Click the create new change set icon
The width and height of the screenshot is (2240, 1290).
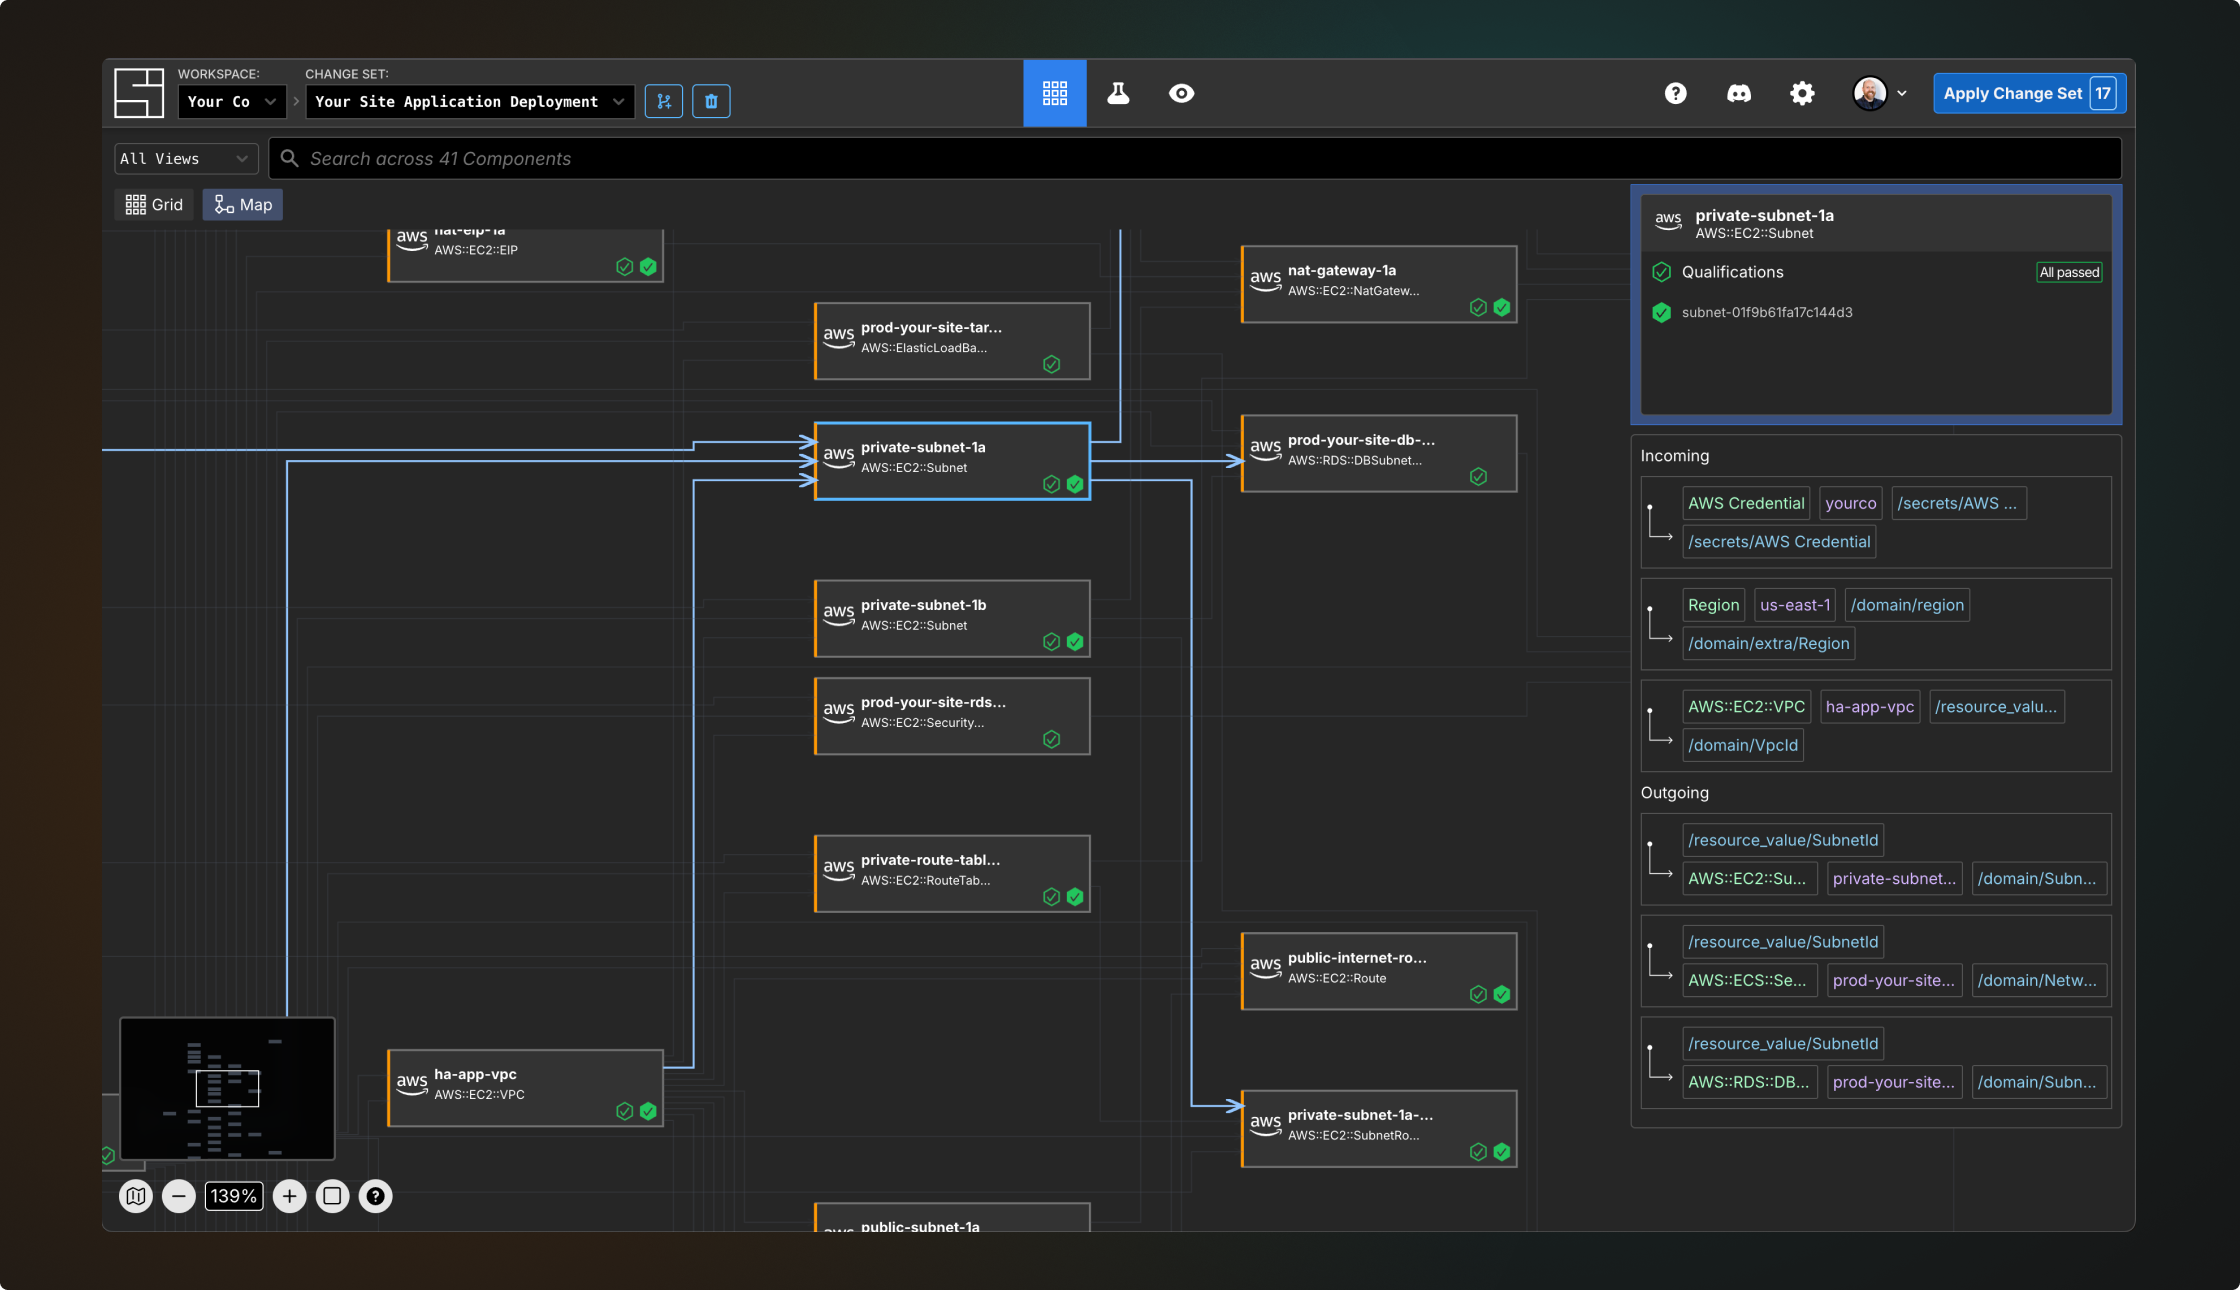(x=664, y=101)
